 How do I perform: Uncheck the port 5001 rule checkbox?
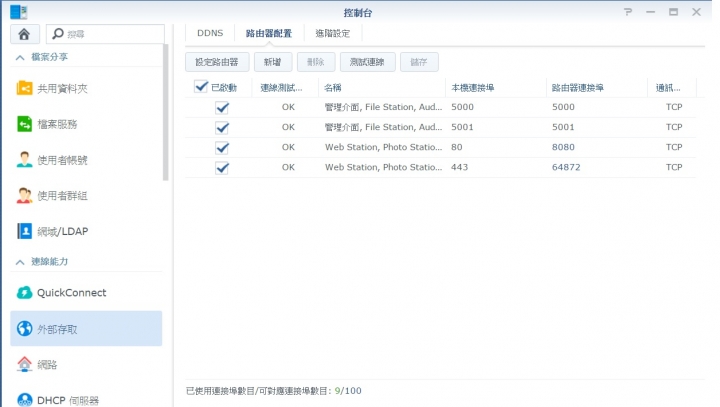point(222,128)
